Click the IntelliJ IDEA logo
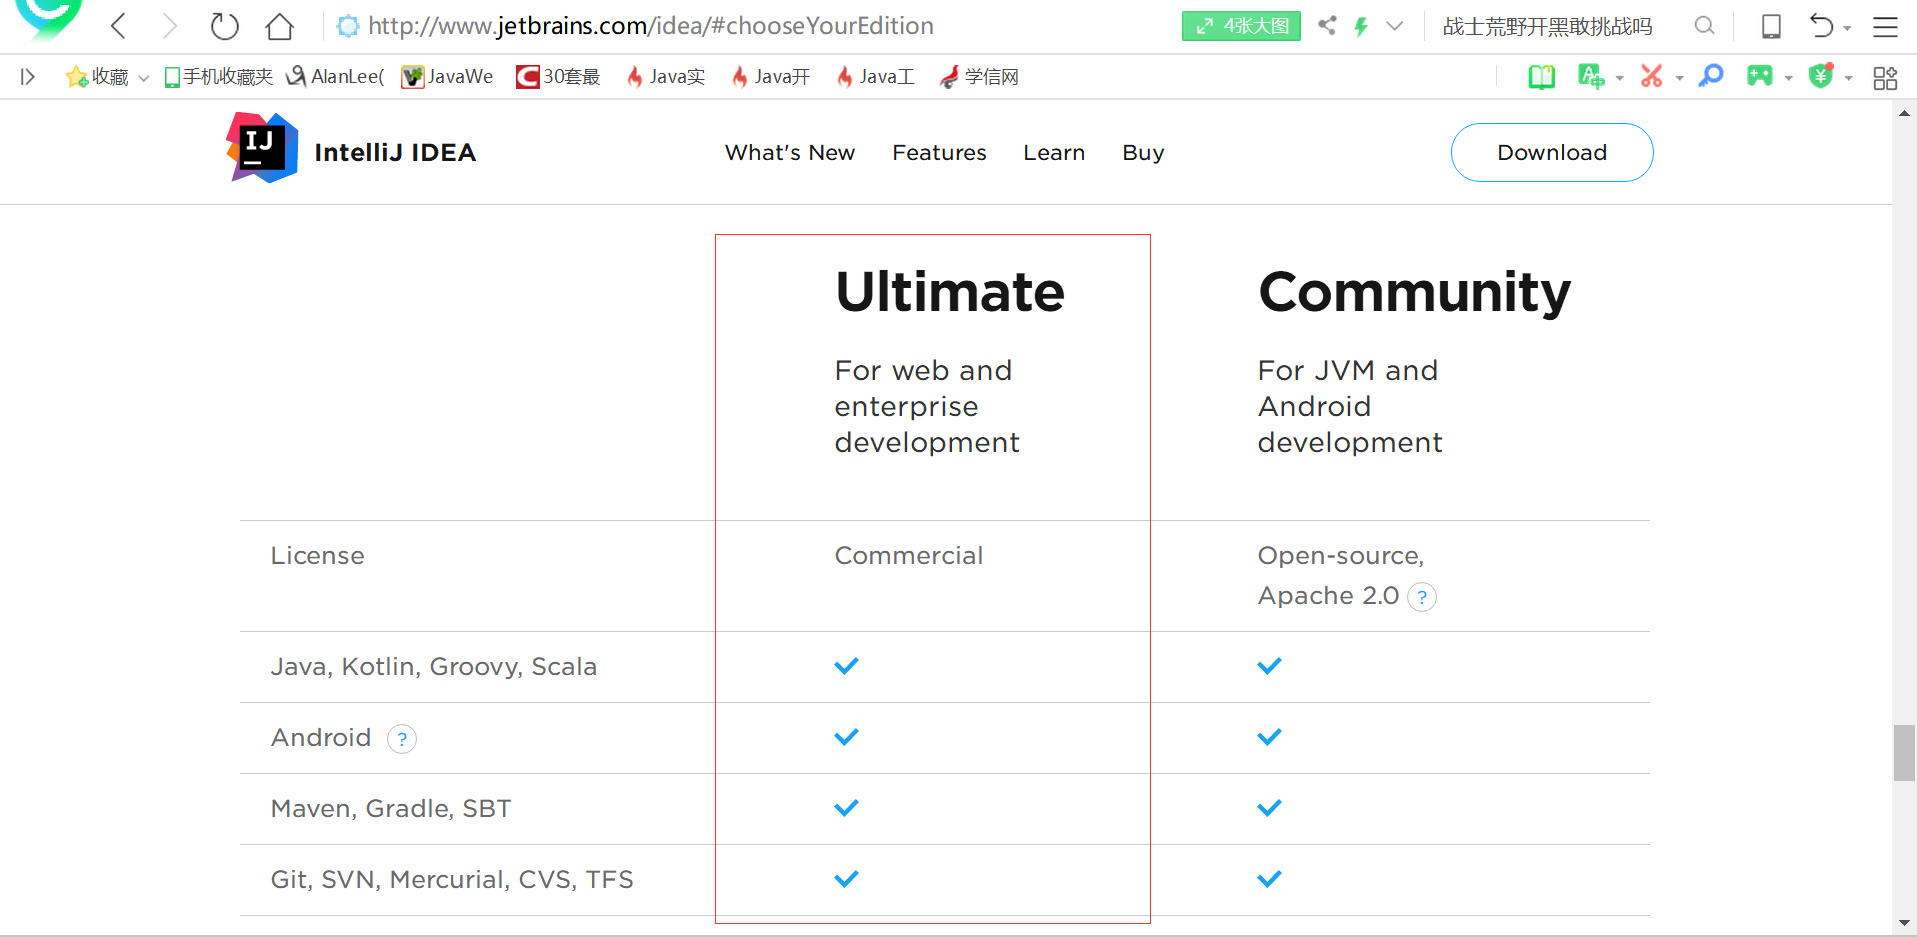Viewport: 1917px width, 937px height. [262, 148]
